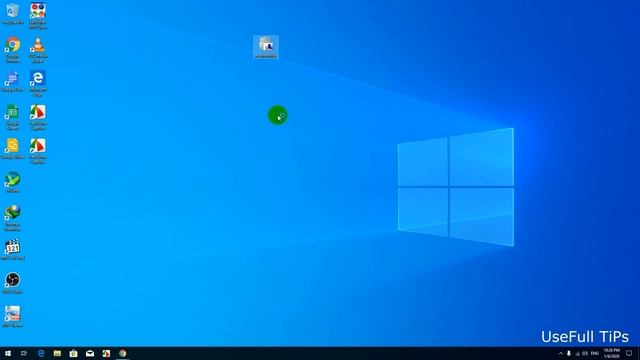Screen dimensions: 640x360
Task: Click the ENG language indicator
Action: click(x=595, y=353)
